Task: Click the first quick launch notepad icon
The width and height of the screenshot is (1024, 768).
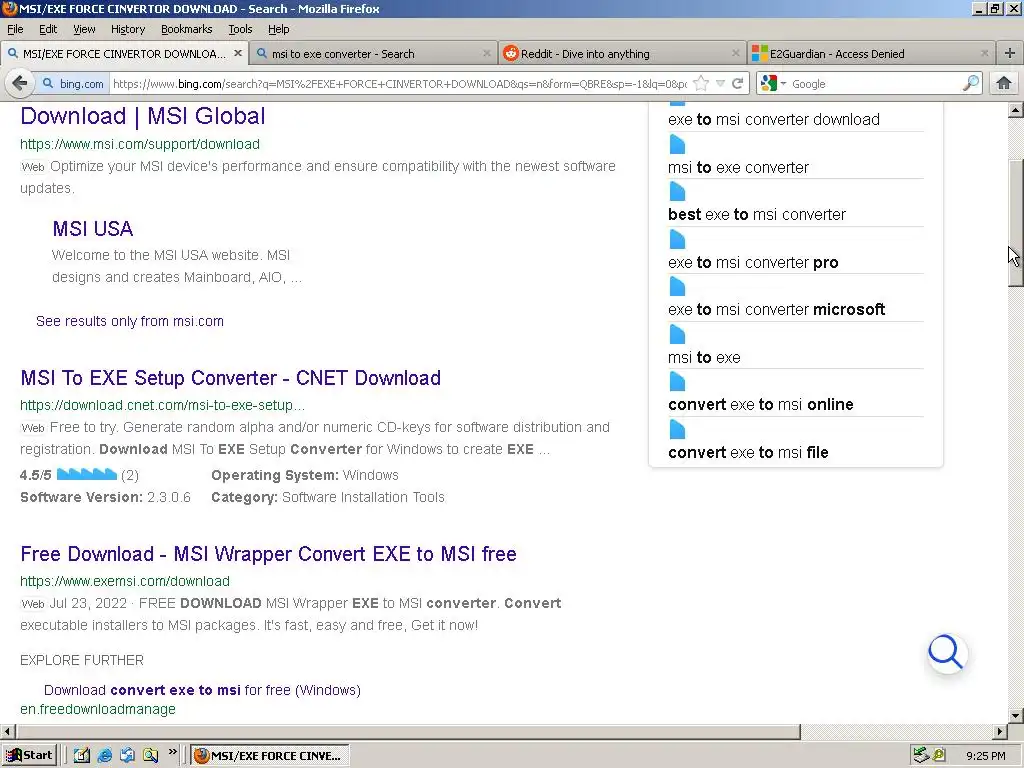Action: (82, 756)
